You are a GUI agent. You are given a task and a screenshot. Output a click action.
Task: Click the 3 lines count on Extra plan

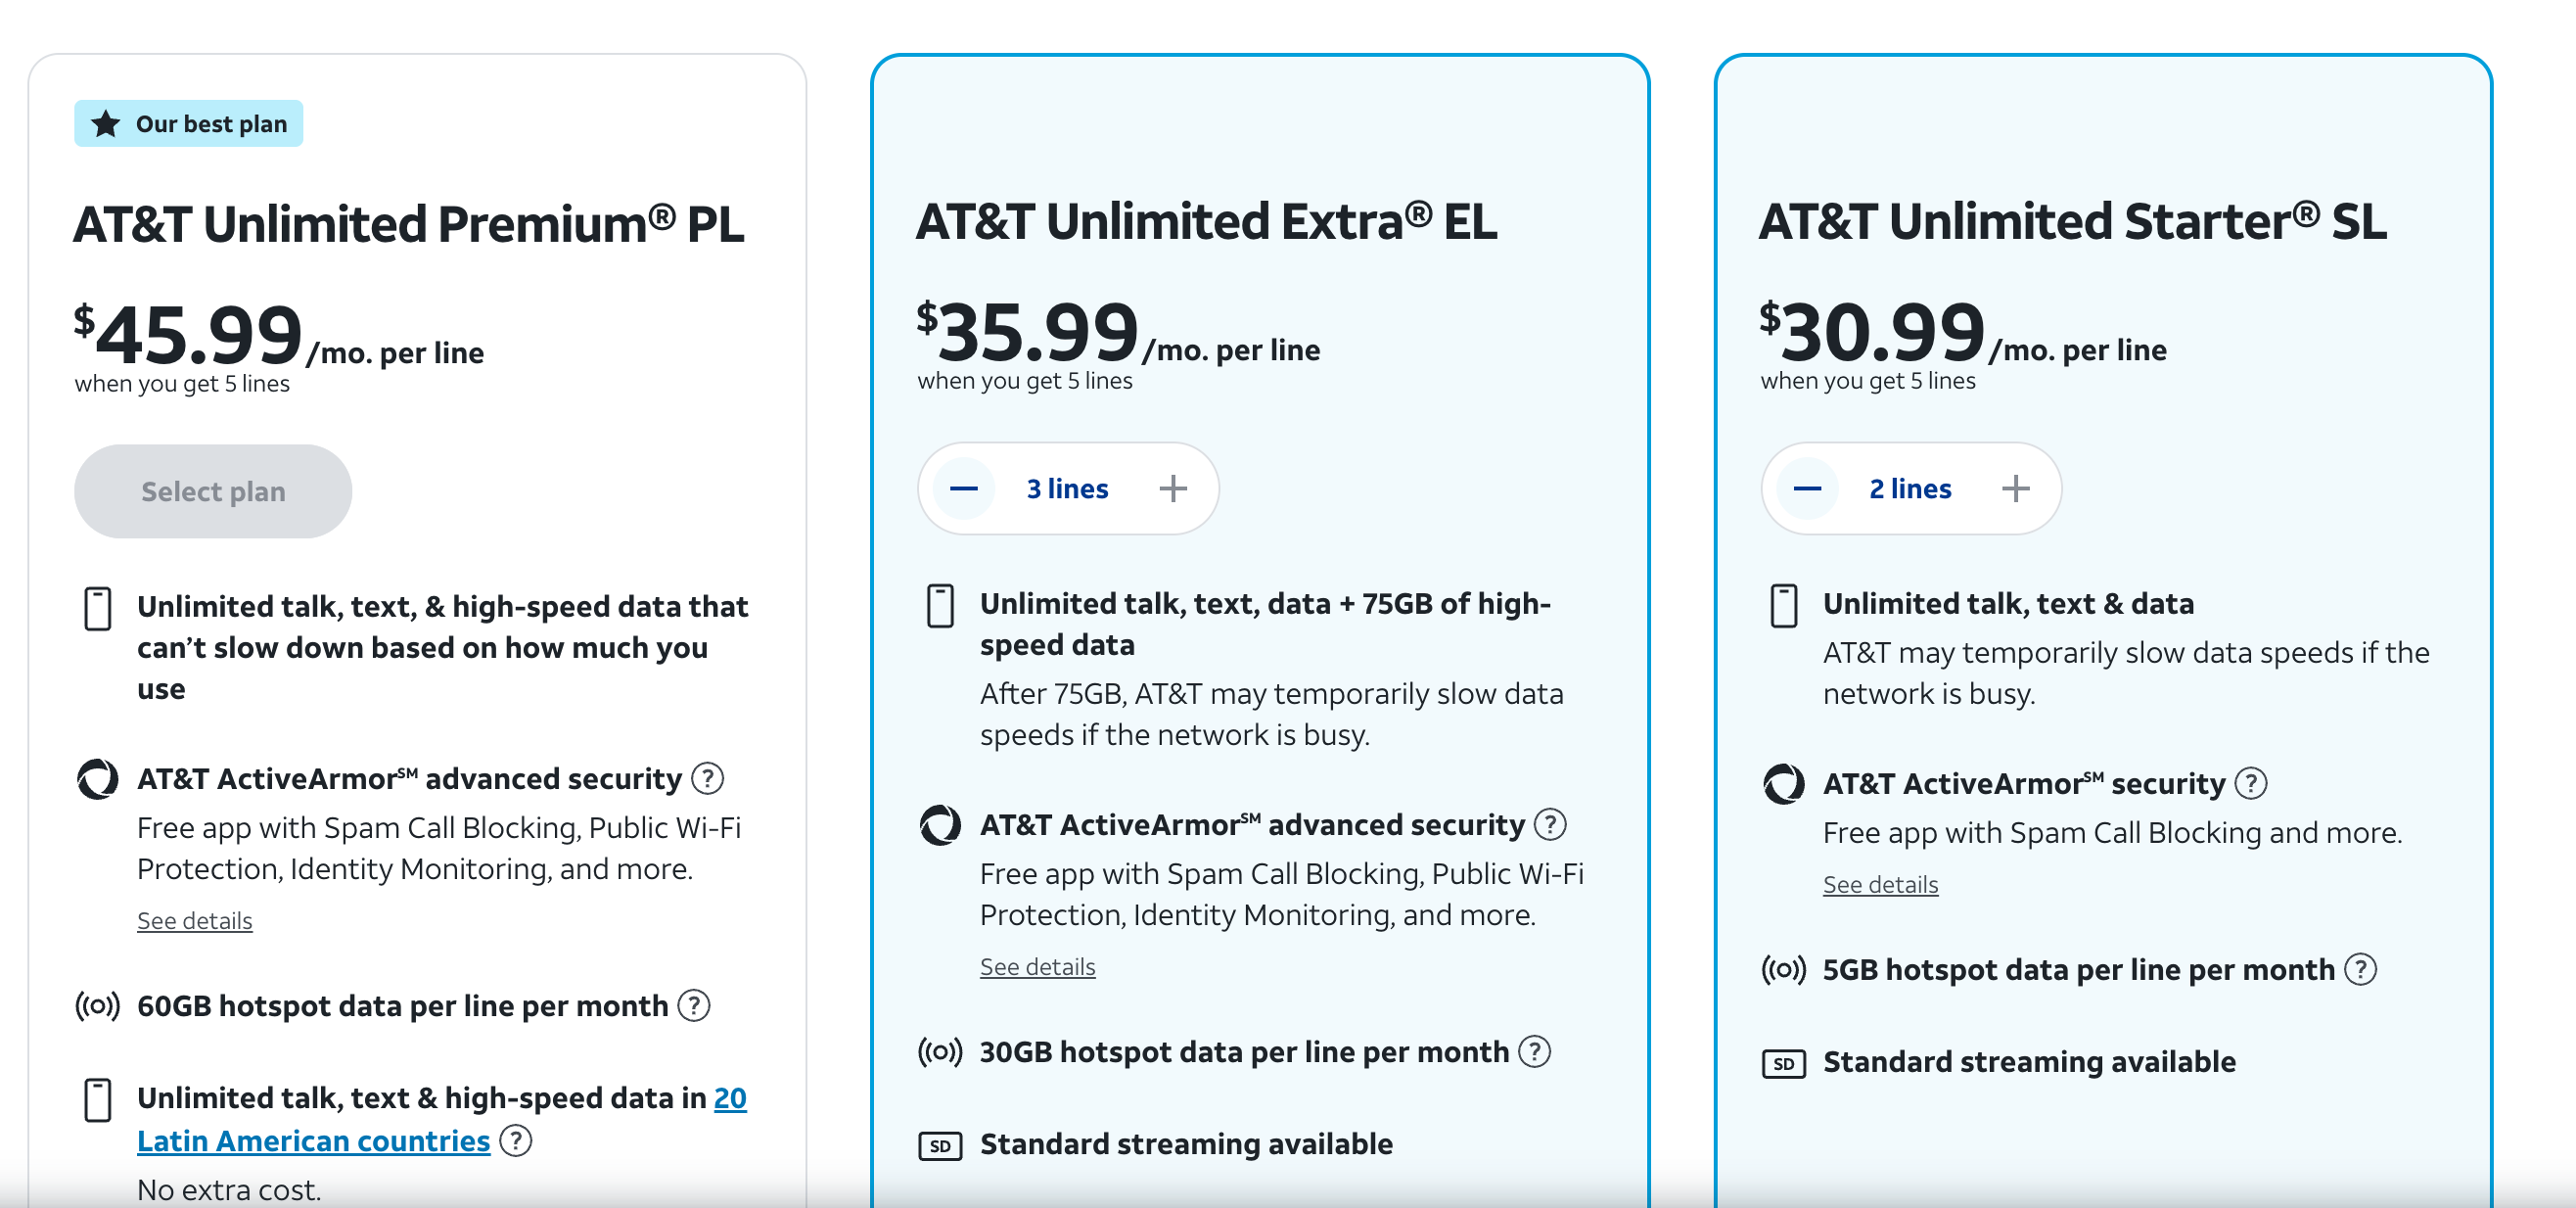click(1068, 488)
